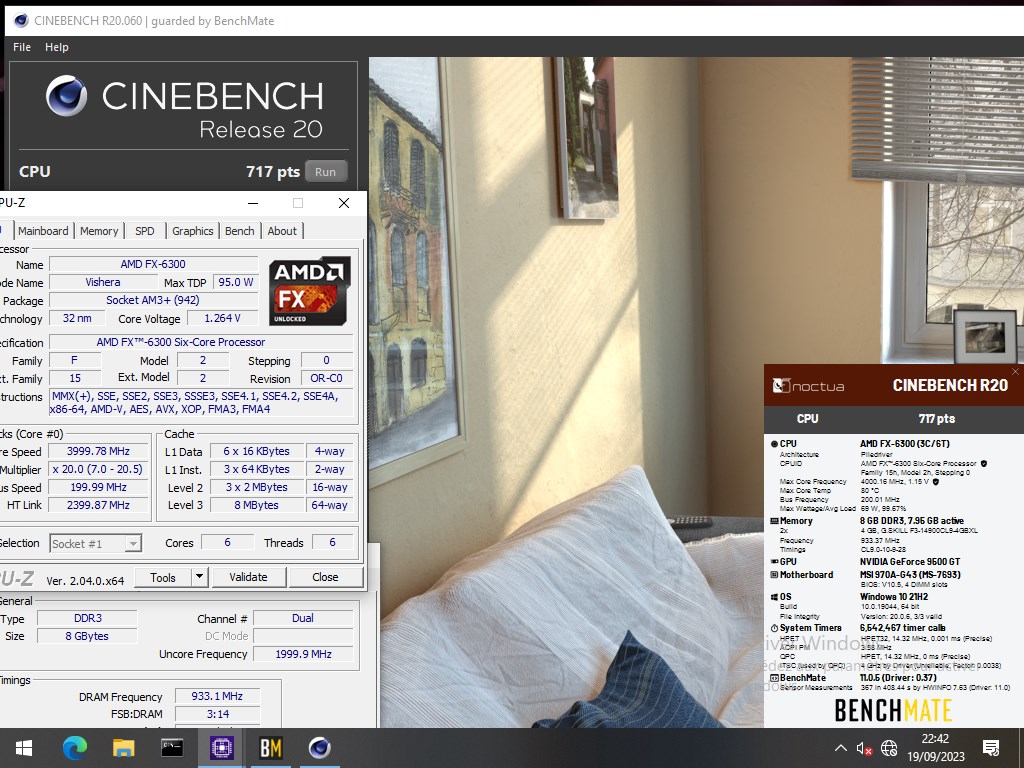Open the Help menu in Cinebench

[57, 47]
